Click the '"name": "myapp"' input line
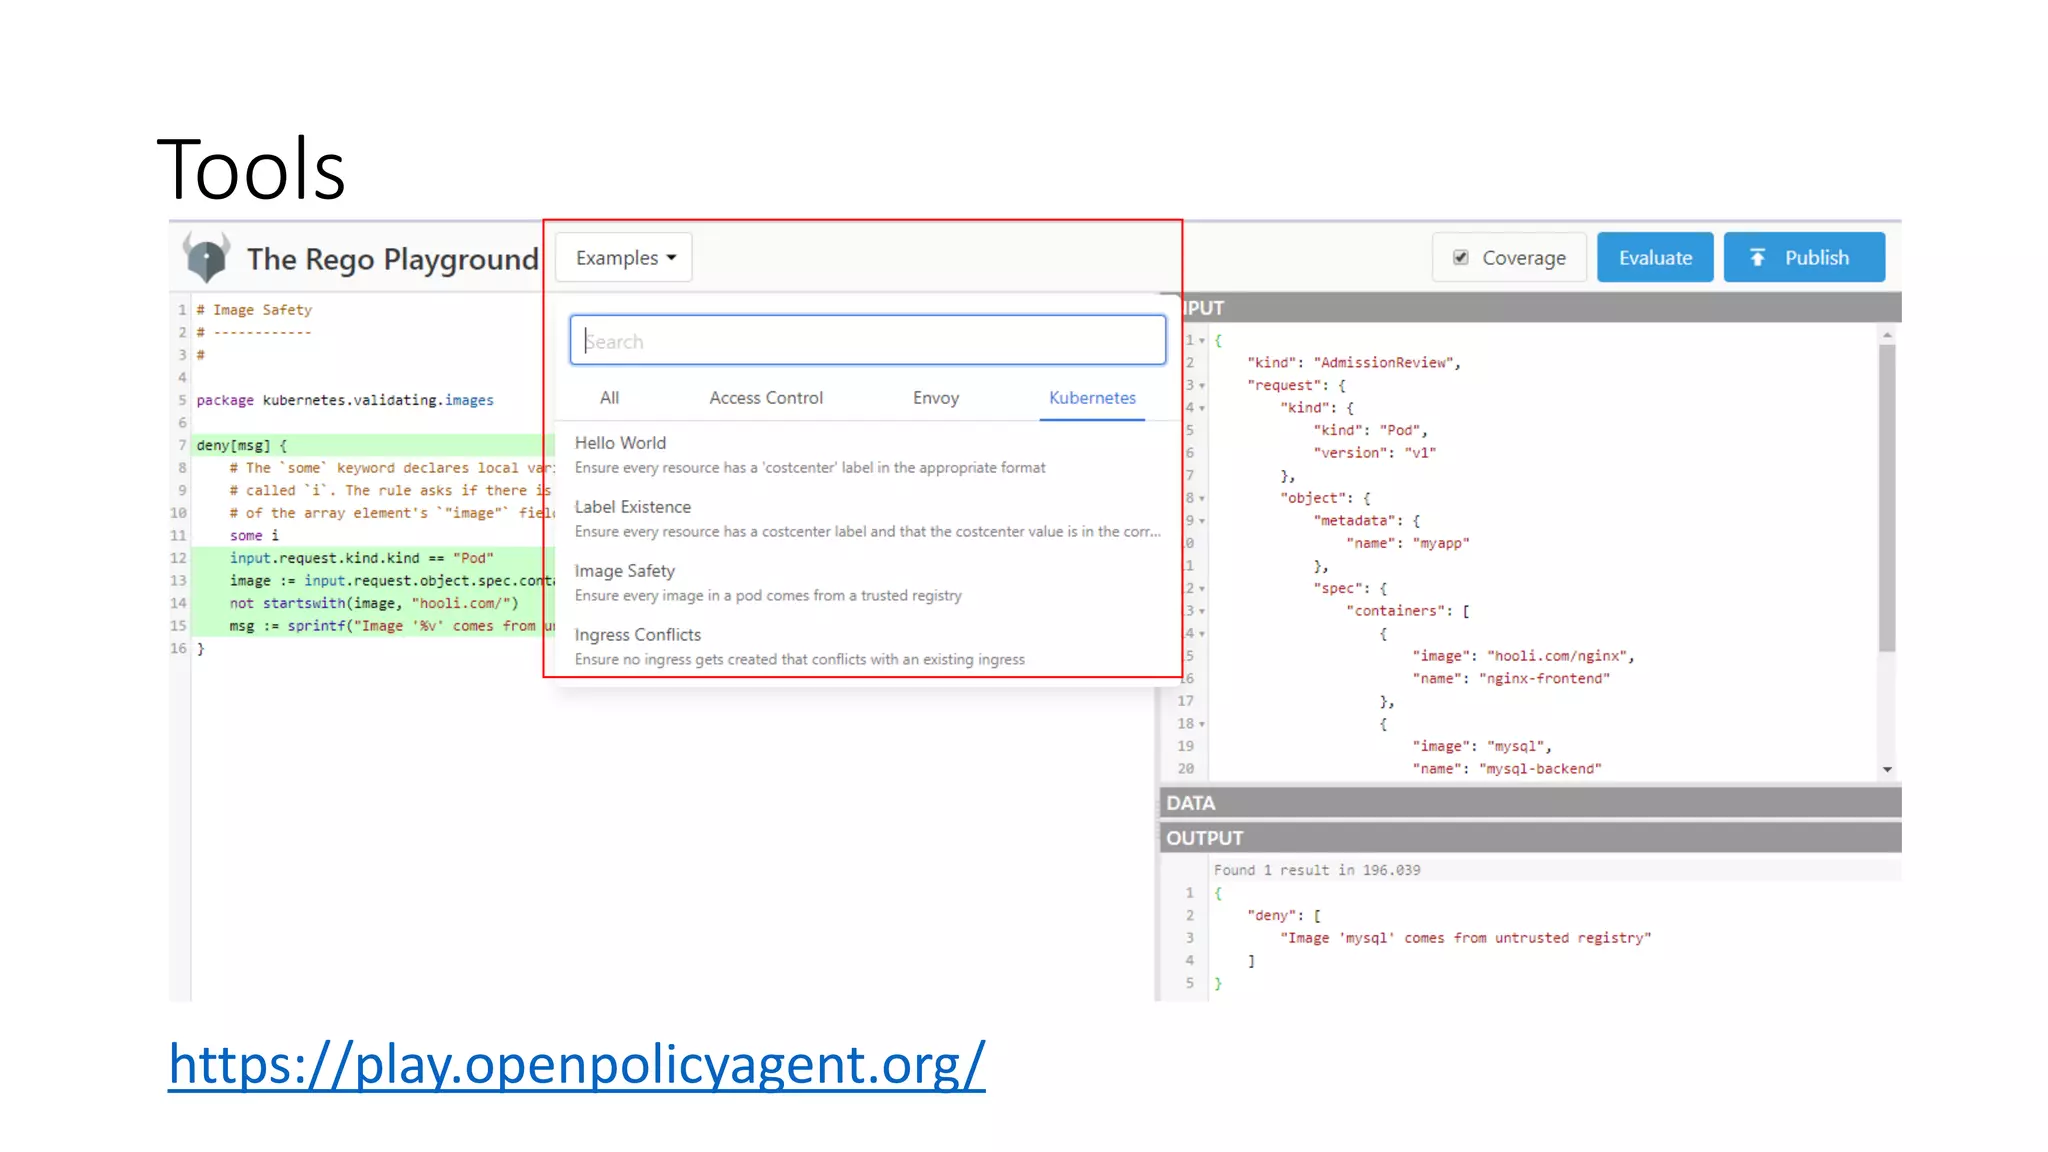The width and height of the screenshot is (2048, 1152). coord(1408,543)
